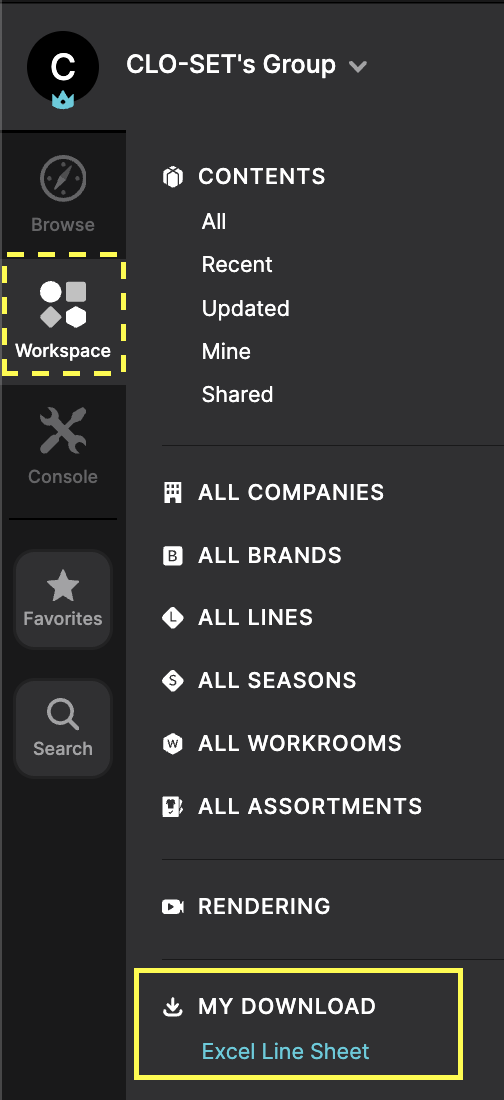Select the Workspace shapes icon

[62, 304]
